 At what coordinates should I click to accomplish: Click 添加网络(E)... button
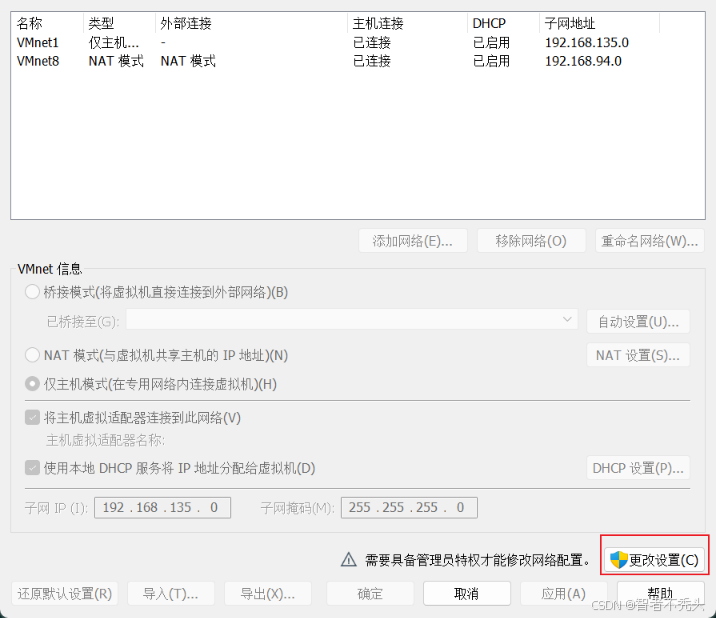[x=413, y=241]
